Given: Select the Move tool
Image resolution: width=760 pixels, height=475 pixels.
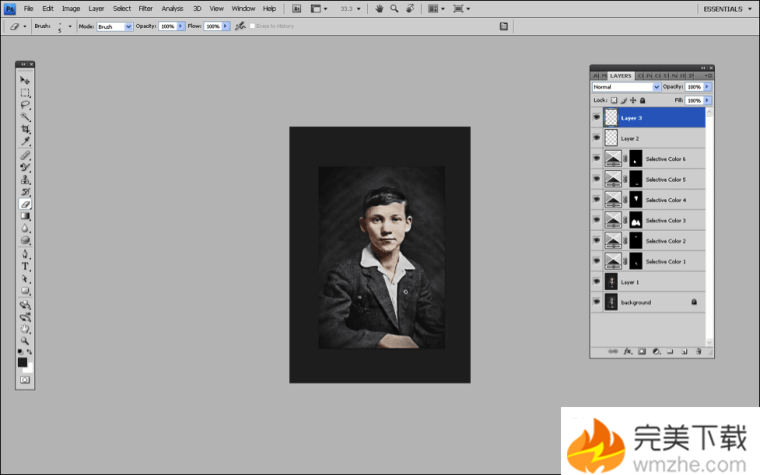Looking at the screenshot, I should [x=26, y=80].
